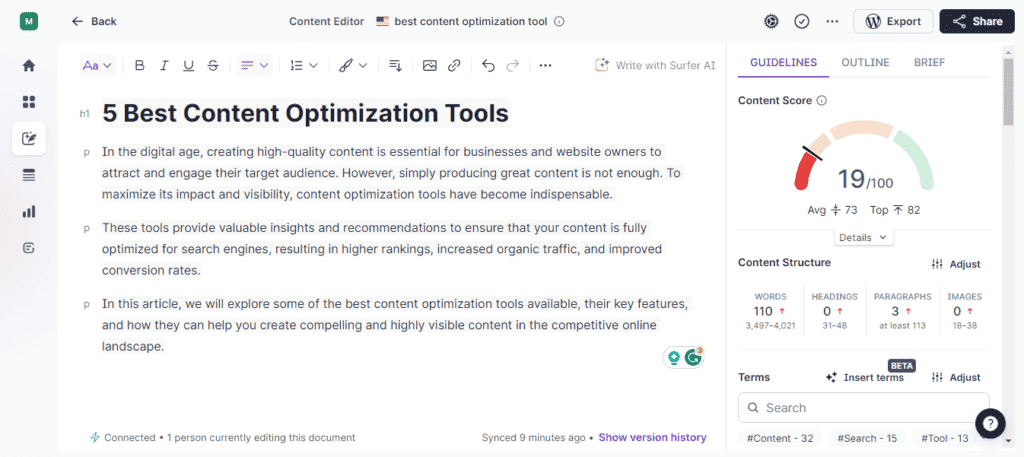The width and height of the screenshot is (1024, 457).
Task: Open the stacked rows sidebar icon
Action: [29, 175]
